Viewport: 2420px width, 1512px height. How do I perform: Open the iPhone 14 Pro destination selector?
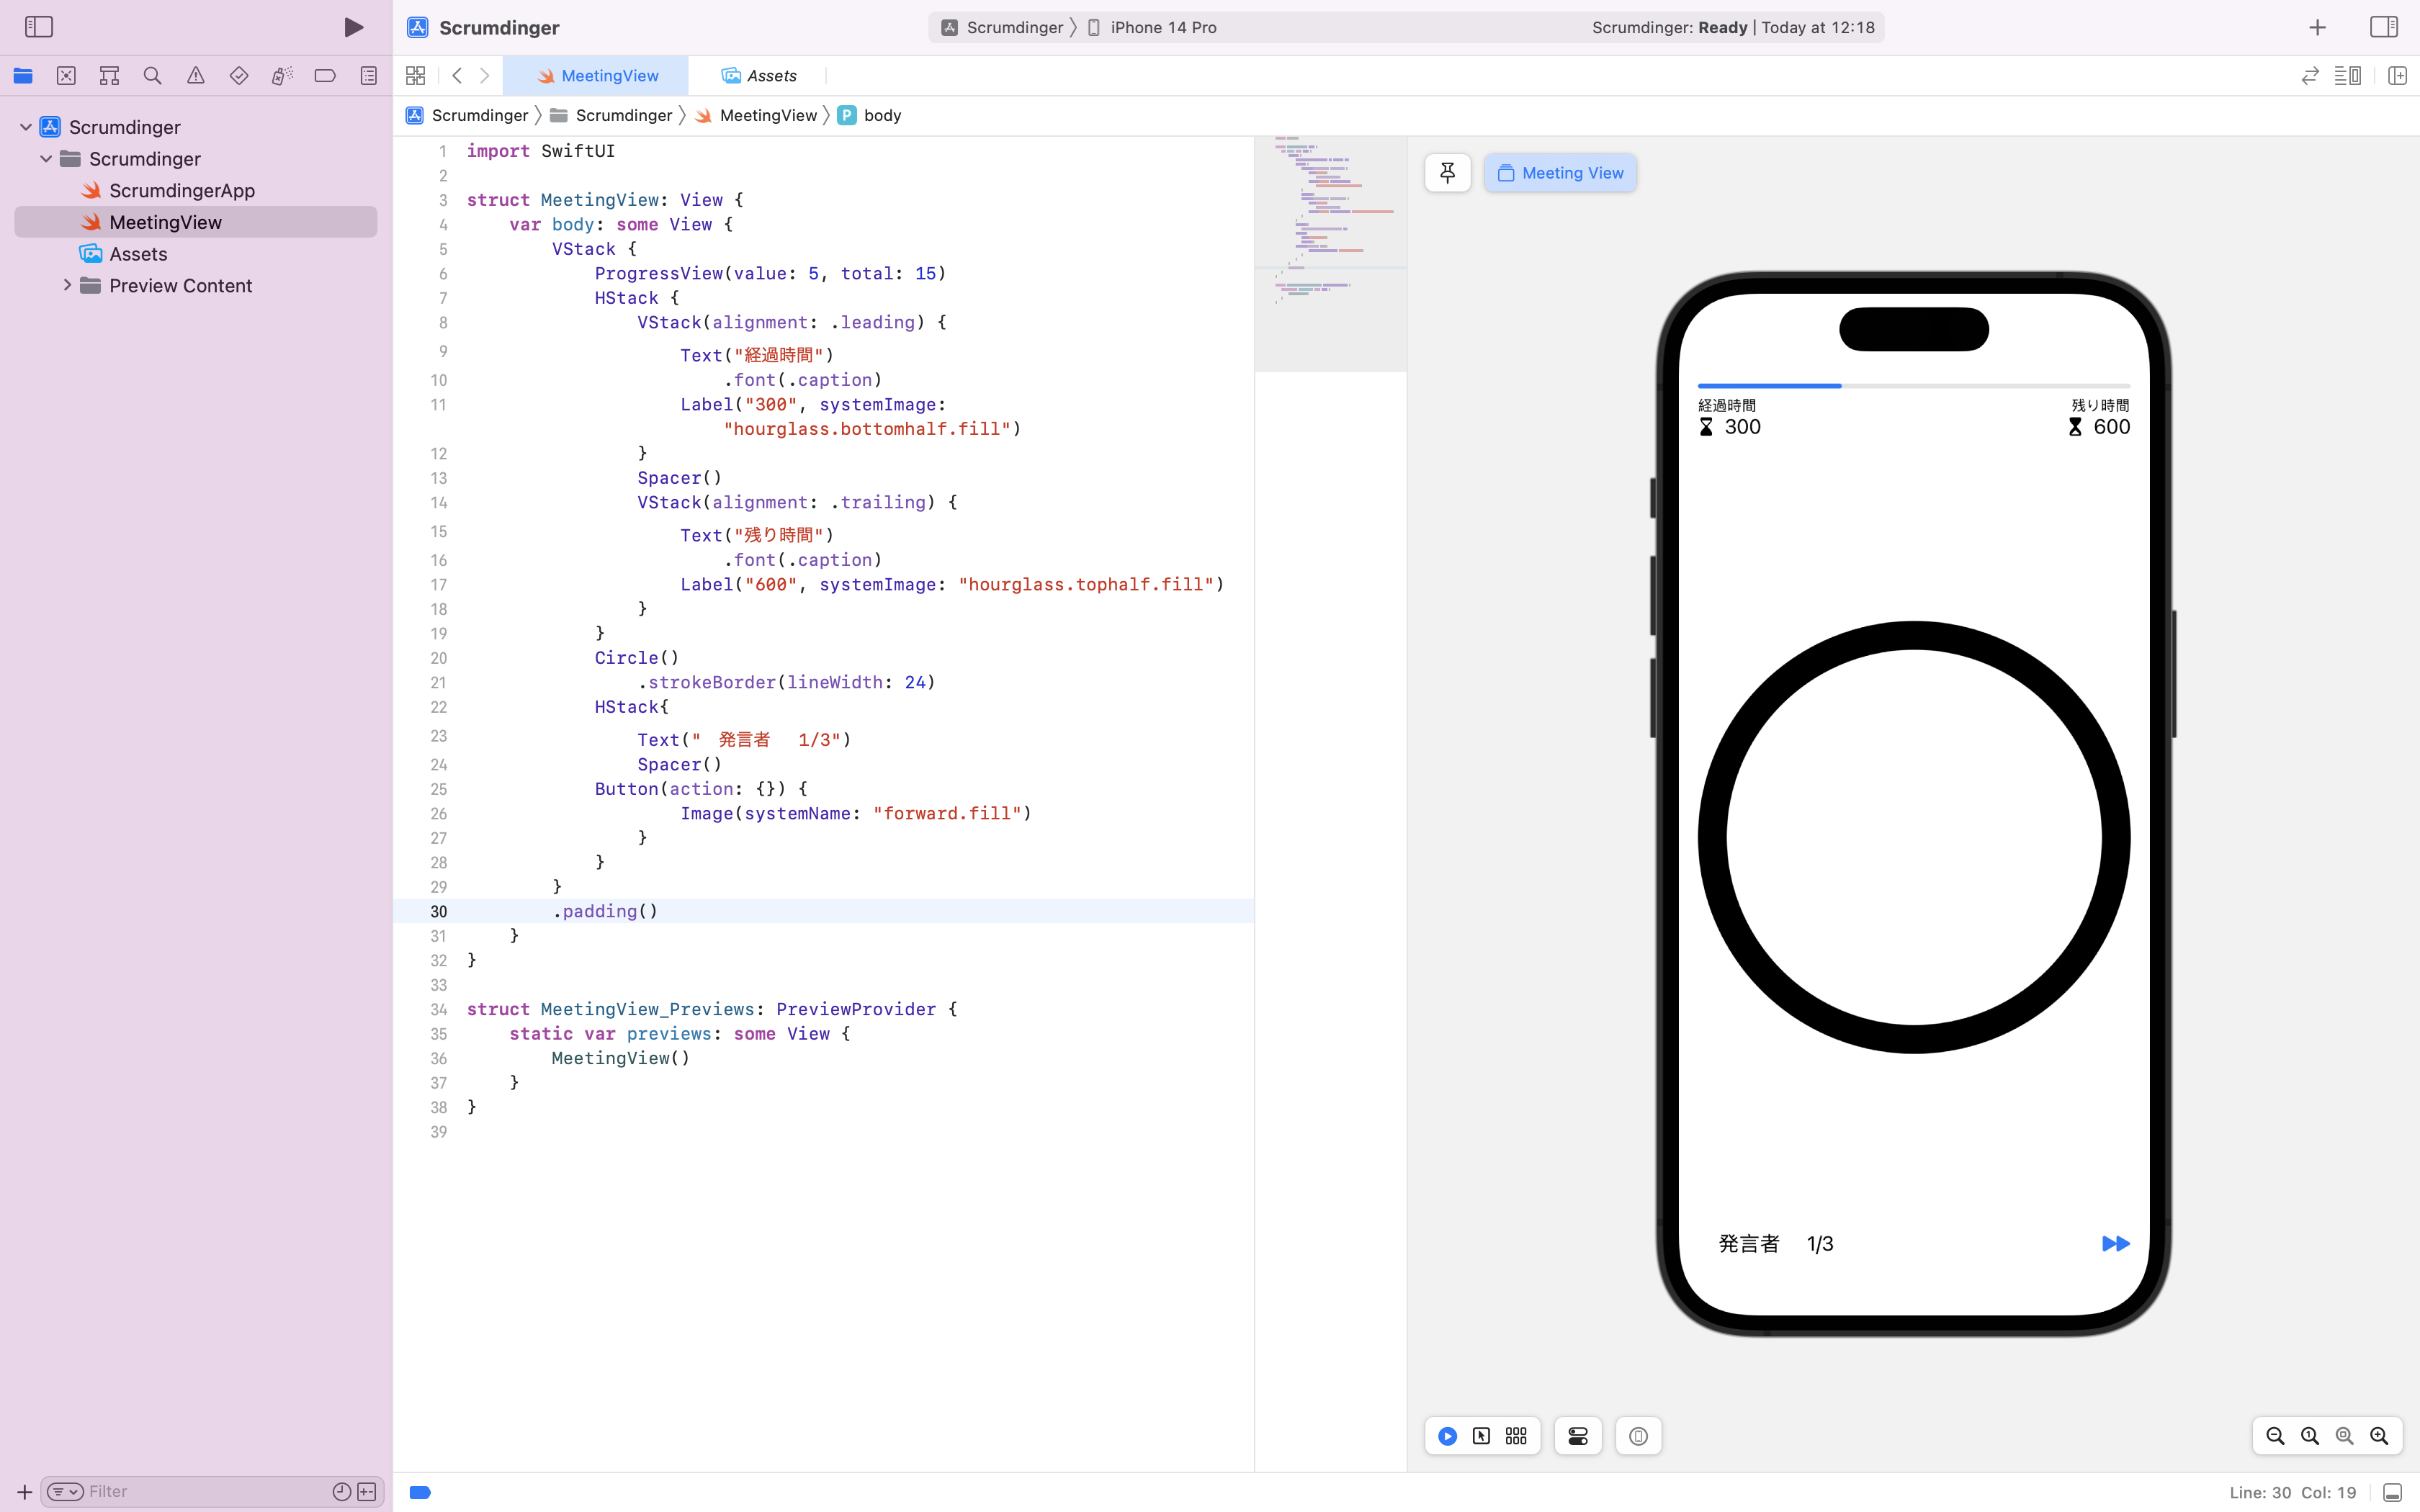pos(1162,27)
